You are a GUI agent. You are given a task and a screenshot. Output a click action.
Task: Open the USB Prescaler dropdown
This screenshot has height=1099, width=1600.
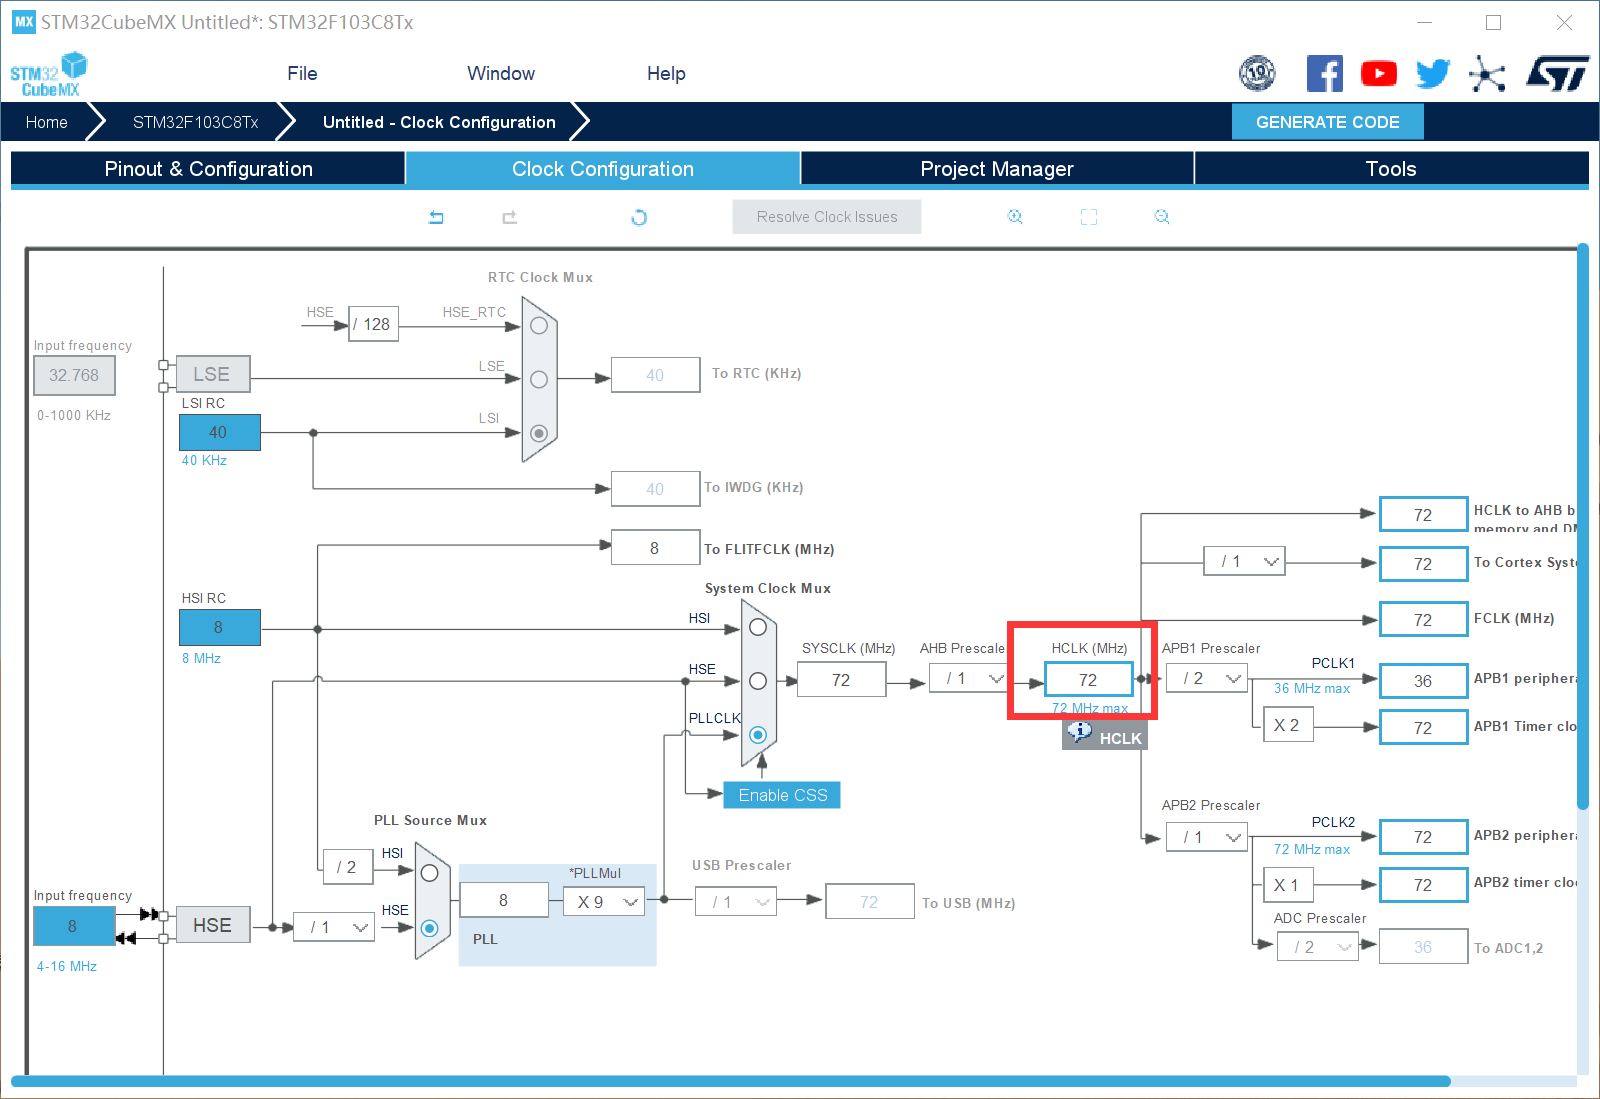[x=736, y=902]
